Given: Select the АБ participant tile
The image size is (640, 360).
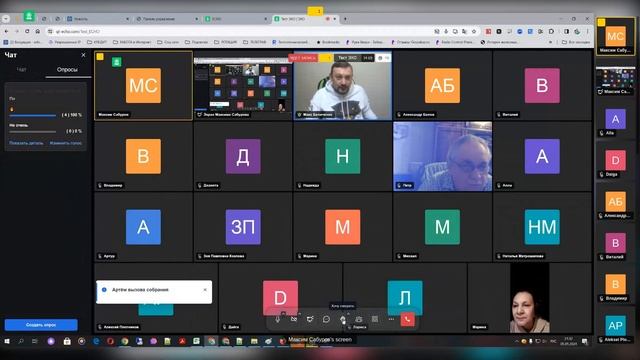Looking at the screenshot, I should pos(442,86).
